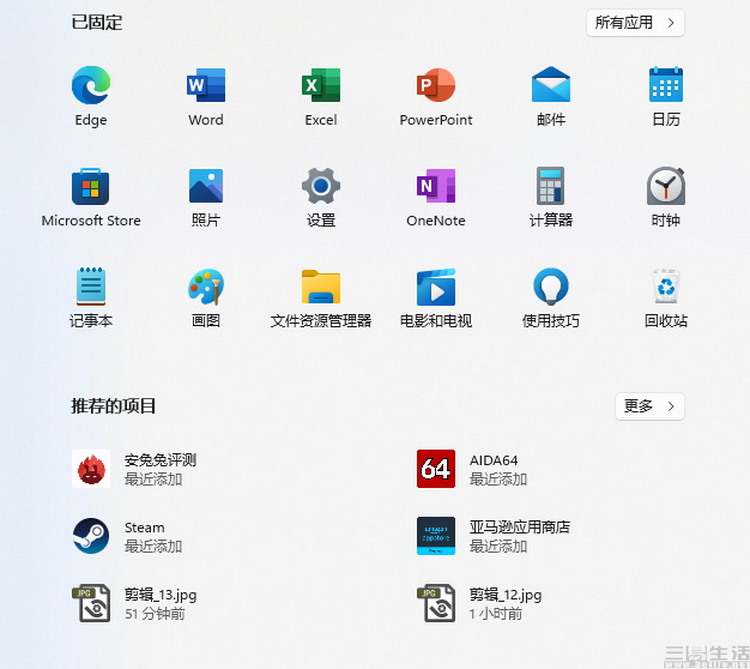This screenshot has width=750, height=669.
Task: Click the 剪辑_13.jpg filename text
Action: click(x=160, y=595)
